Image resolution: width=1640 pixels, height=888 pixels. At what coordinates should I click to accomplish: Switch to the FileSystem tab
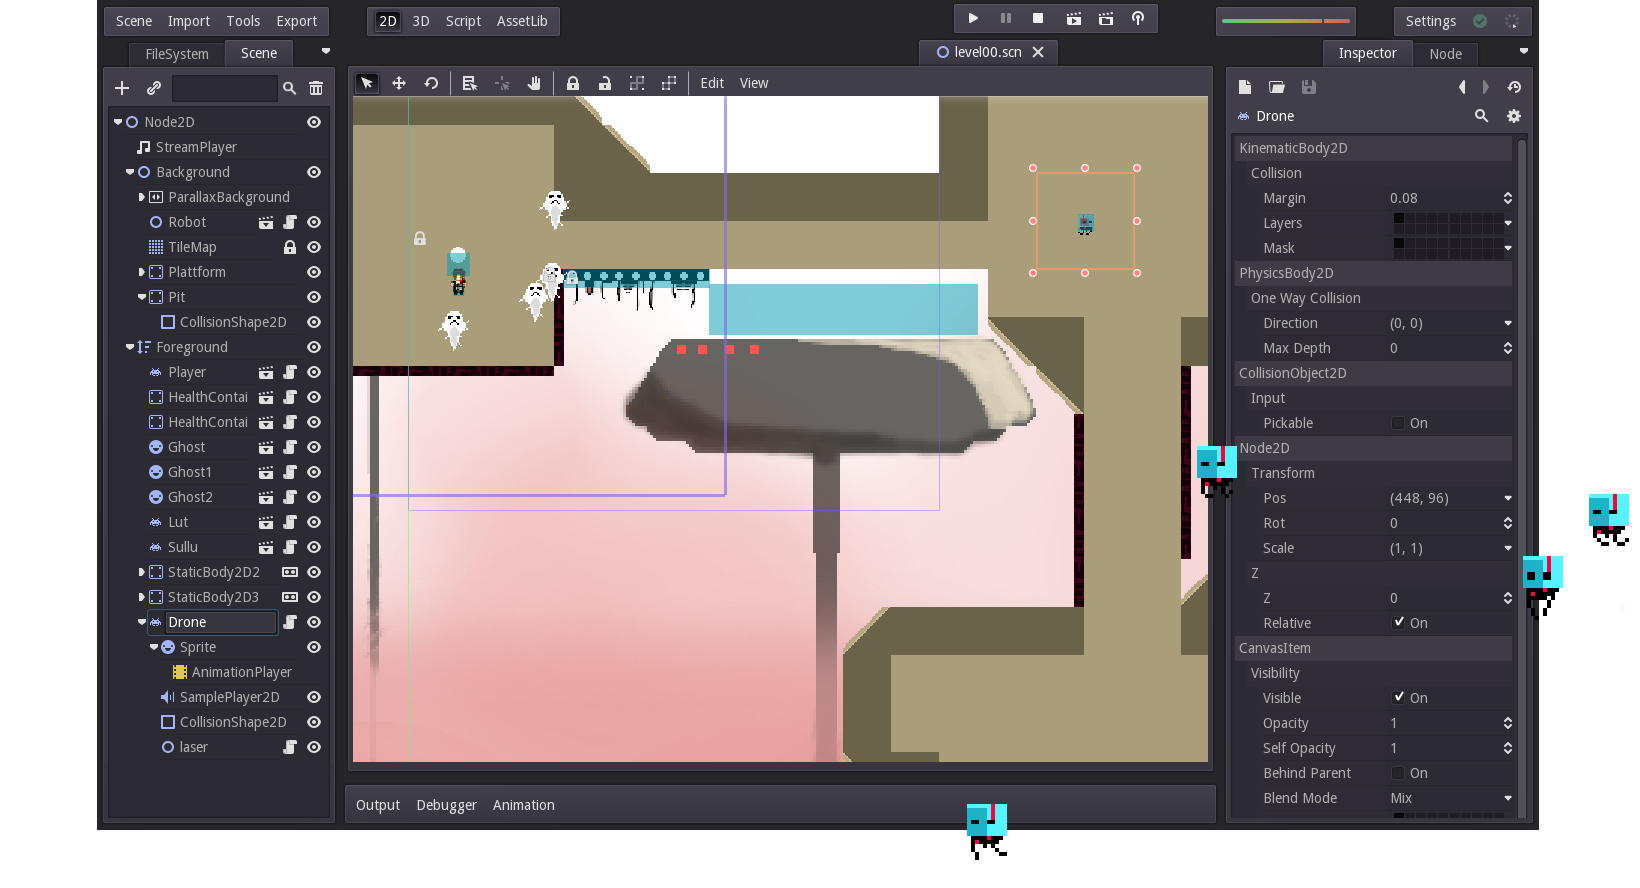pos(176,54)
